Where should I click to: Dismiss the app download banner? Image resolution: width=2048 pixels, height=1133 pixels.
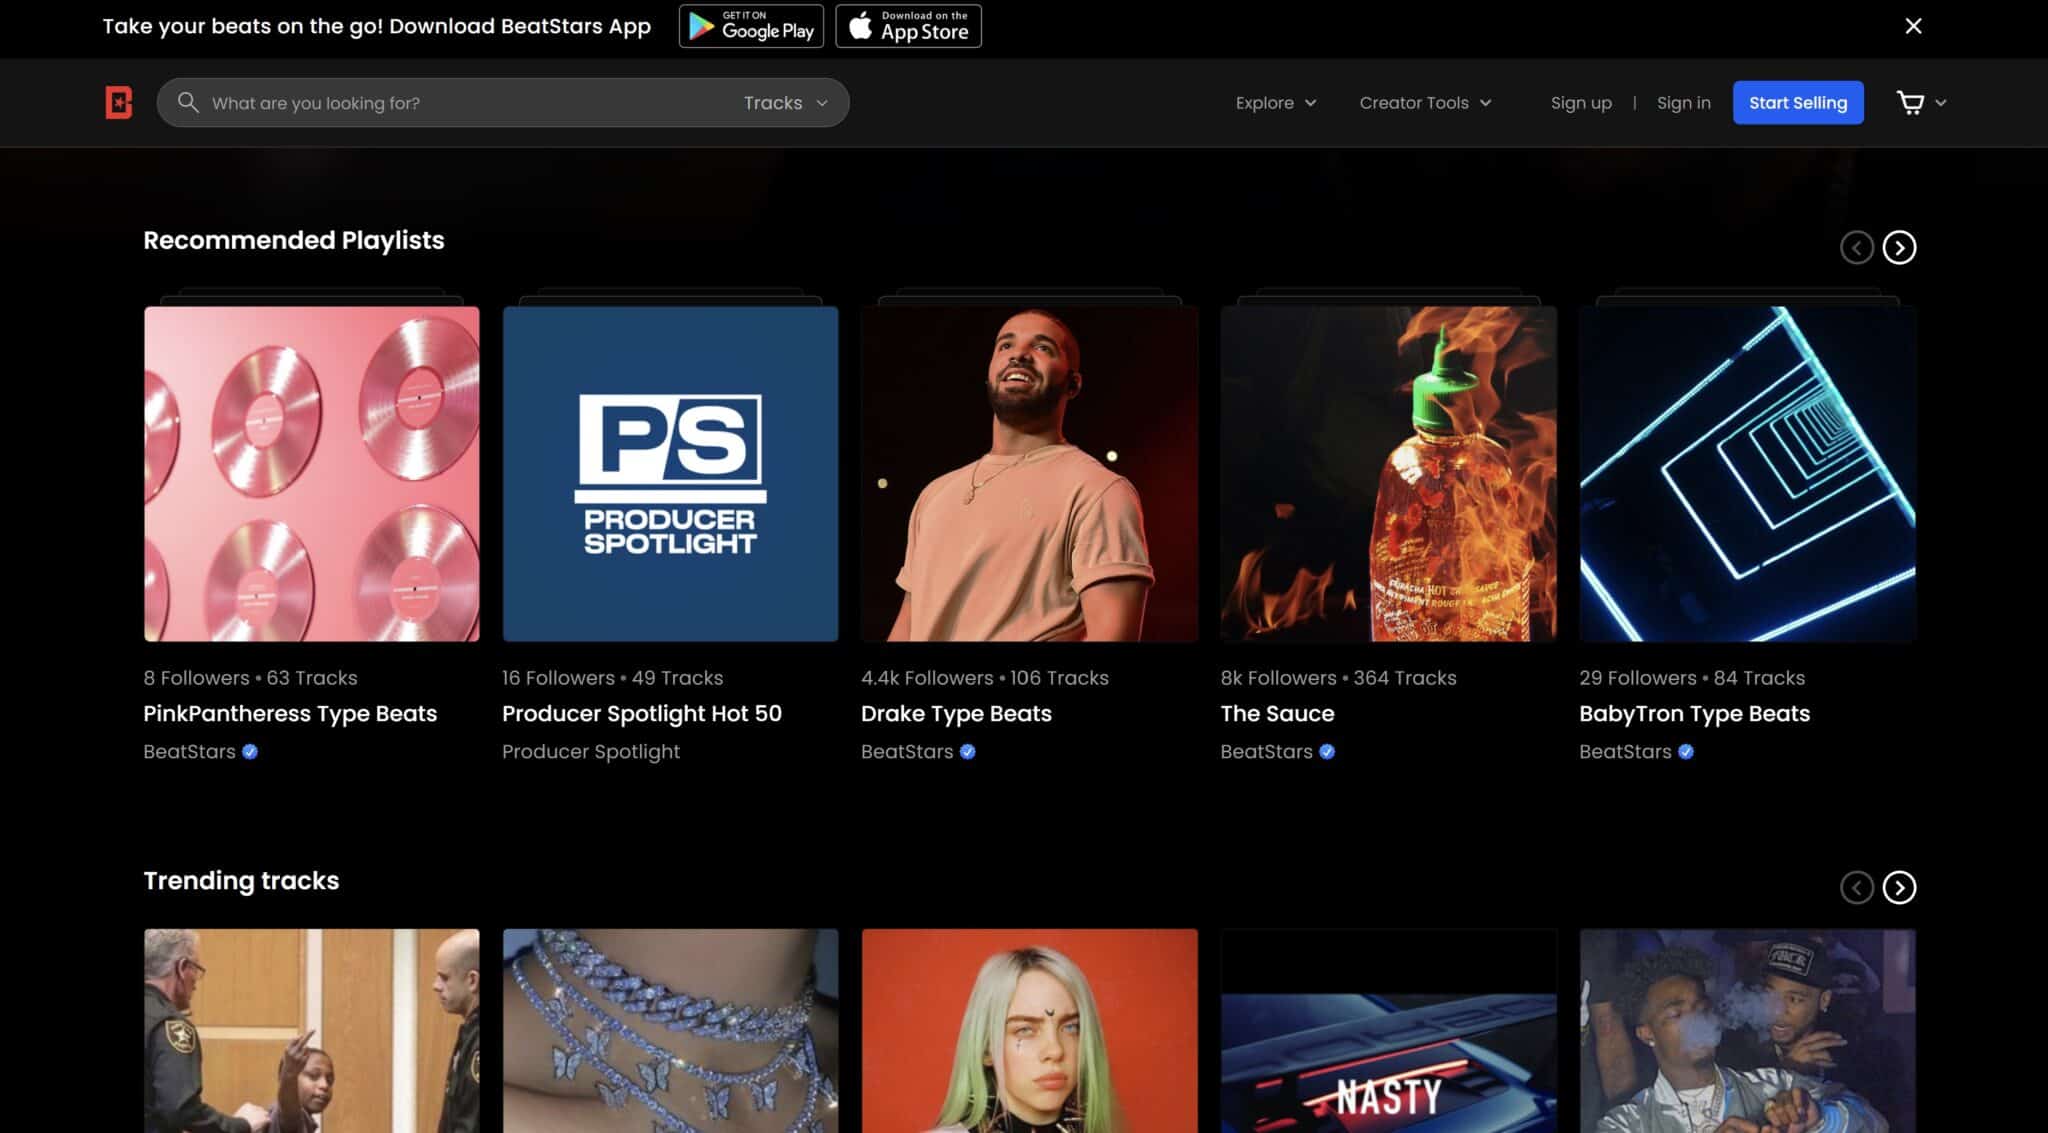pos(1913,26)
